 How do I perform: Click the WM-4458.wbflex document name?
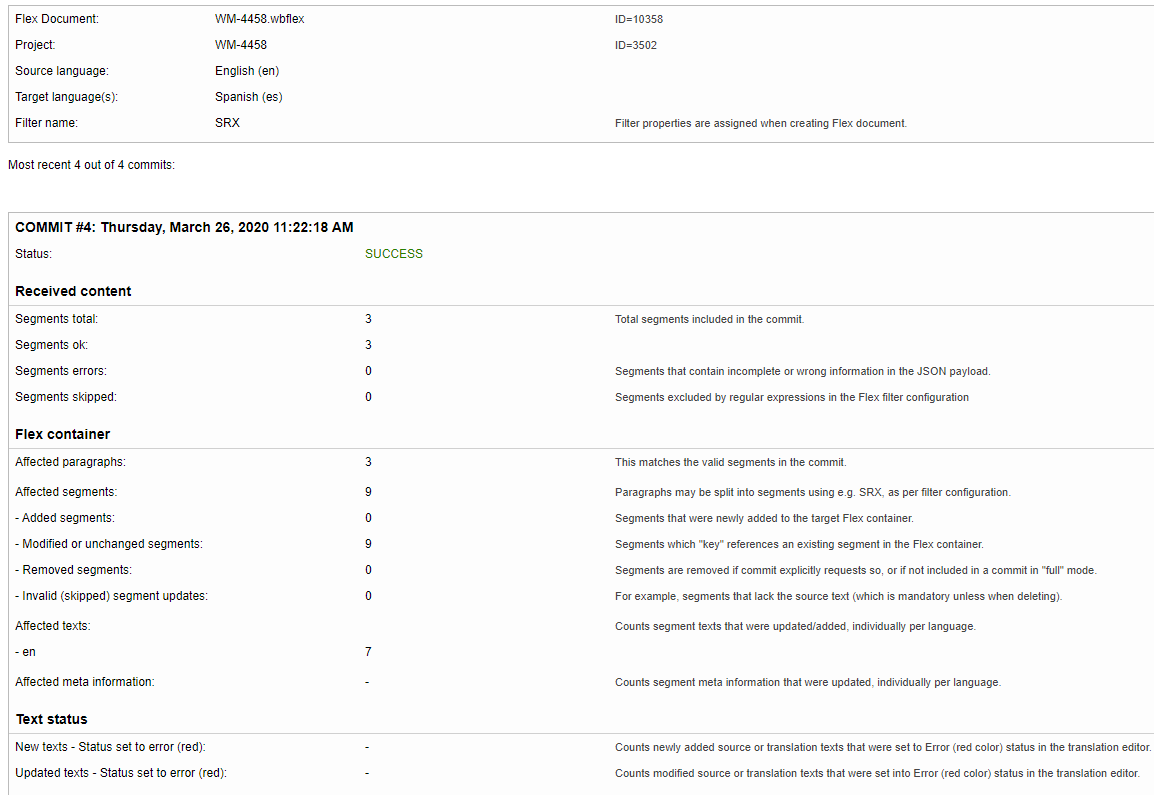click(259, 19)
